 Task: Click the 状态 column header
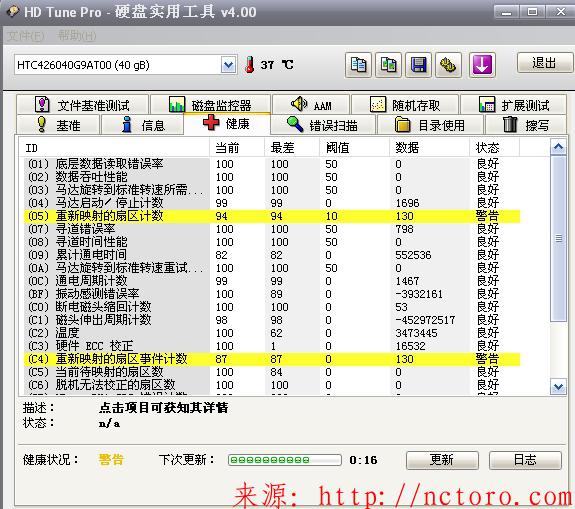pyautogui.click(x=495, y=148)
